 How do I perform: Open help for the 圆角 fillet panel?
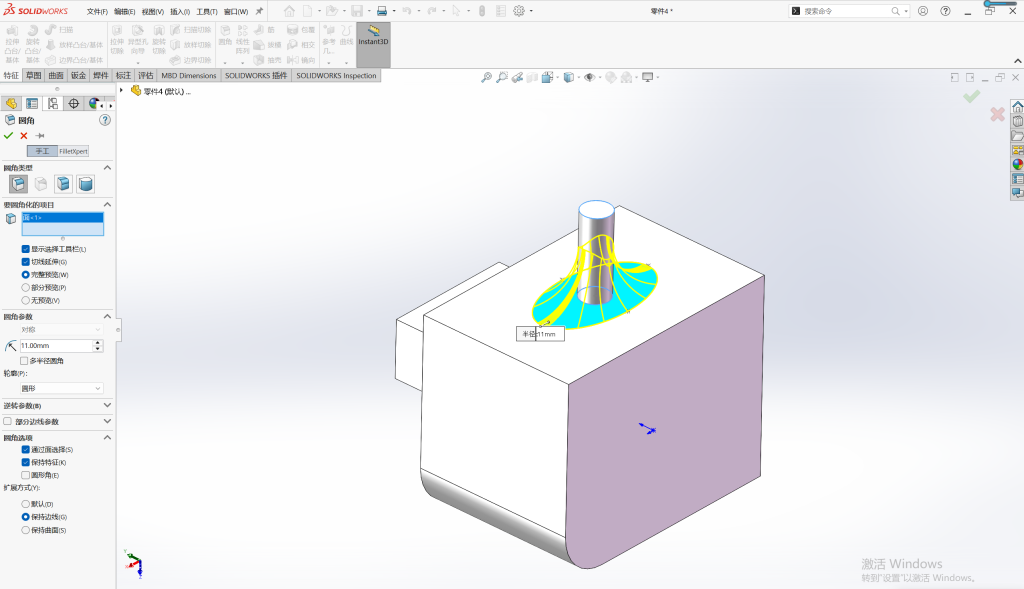[x=105, y=120]
